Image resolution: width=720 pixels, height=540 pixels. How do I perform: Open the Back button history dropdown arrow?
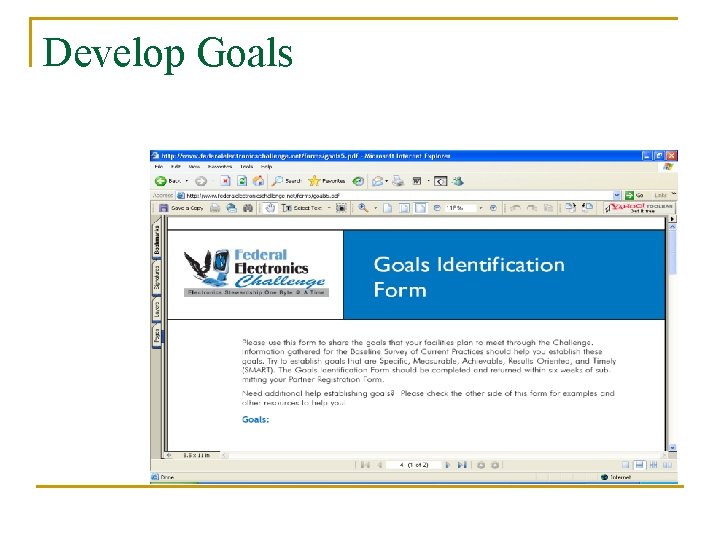(186, 181)
